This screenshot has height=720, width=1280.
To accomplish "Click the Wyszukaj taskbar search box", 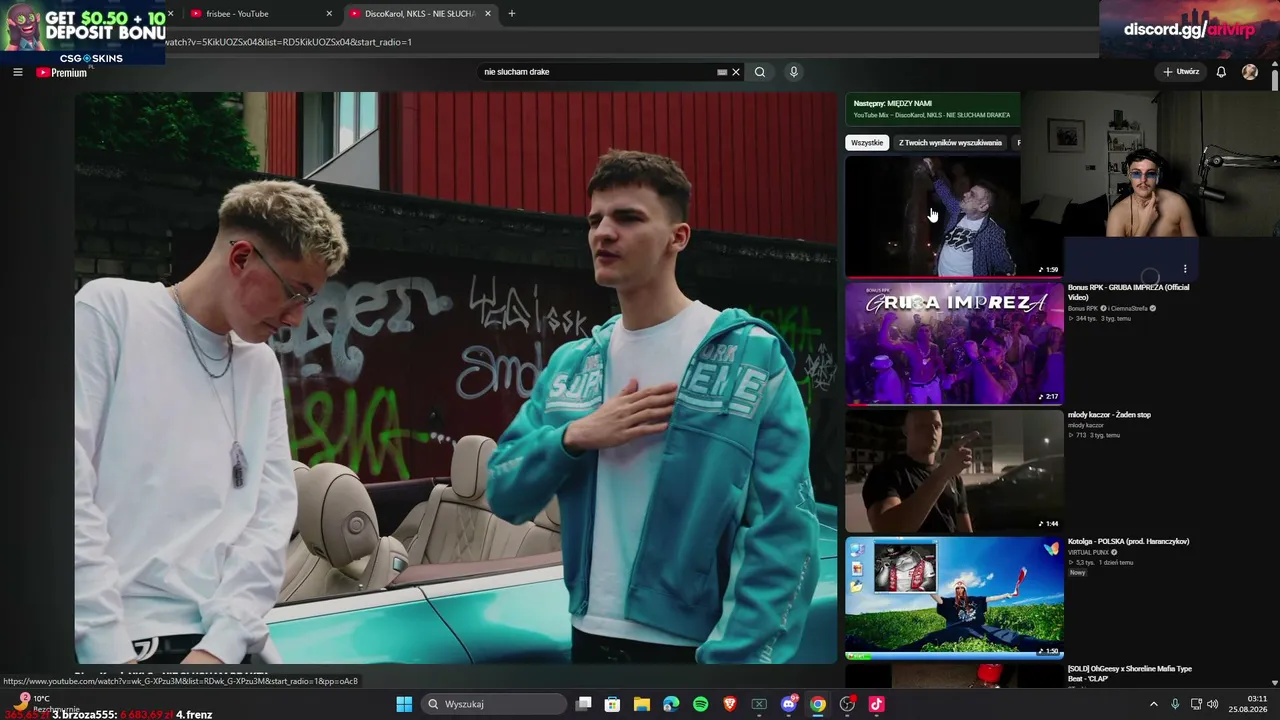I will [x=495, y=704].
